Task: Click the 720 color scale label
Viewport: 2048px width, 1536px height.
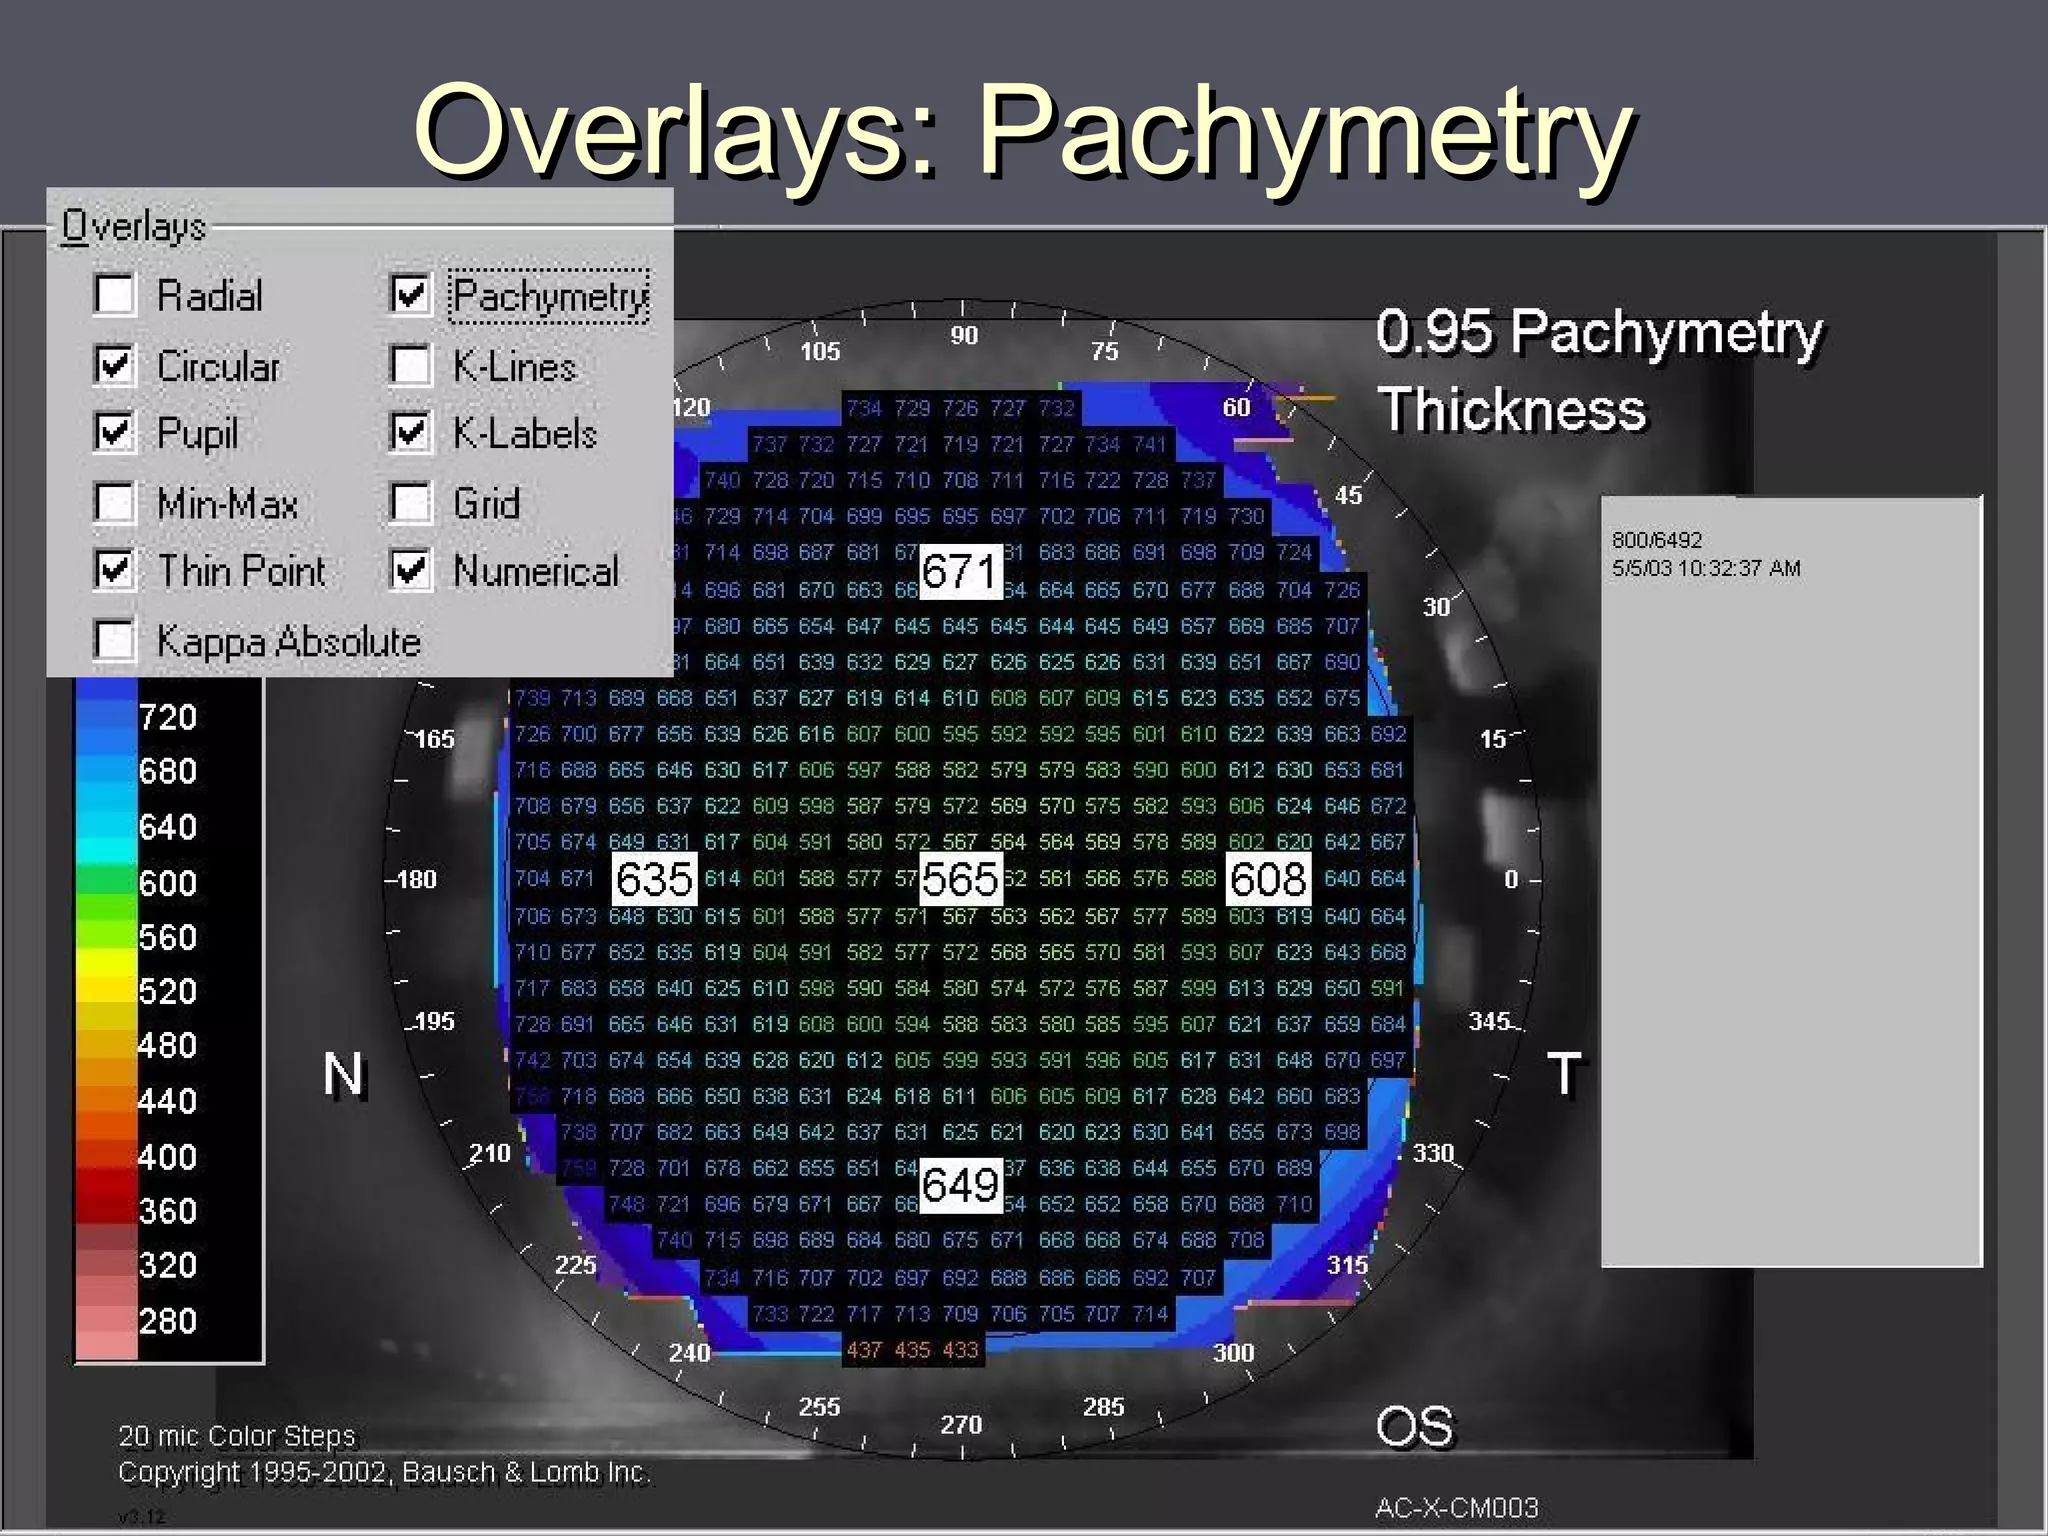Action: click(x=167, y=717)
